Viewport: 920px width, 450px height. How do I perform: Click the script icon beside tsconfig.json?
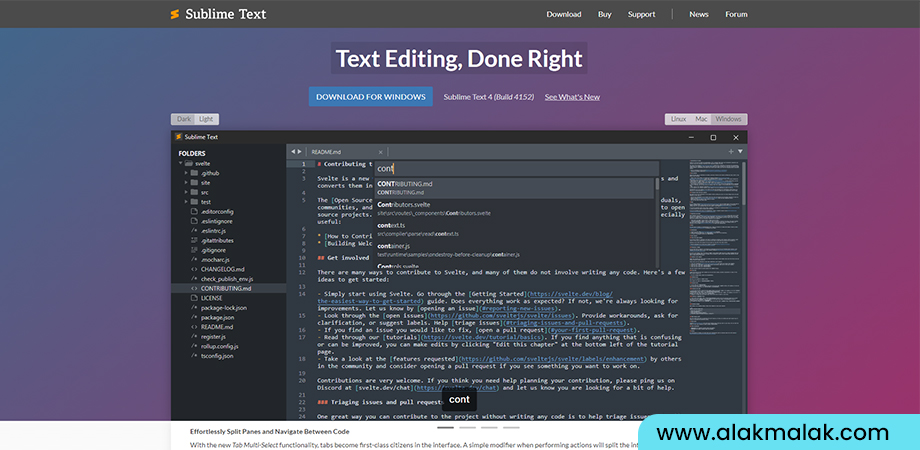(194, 356)
